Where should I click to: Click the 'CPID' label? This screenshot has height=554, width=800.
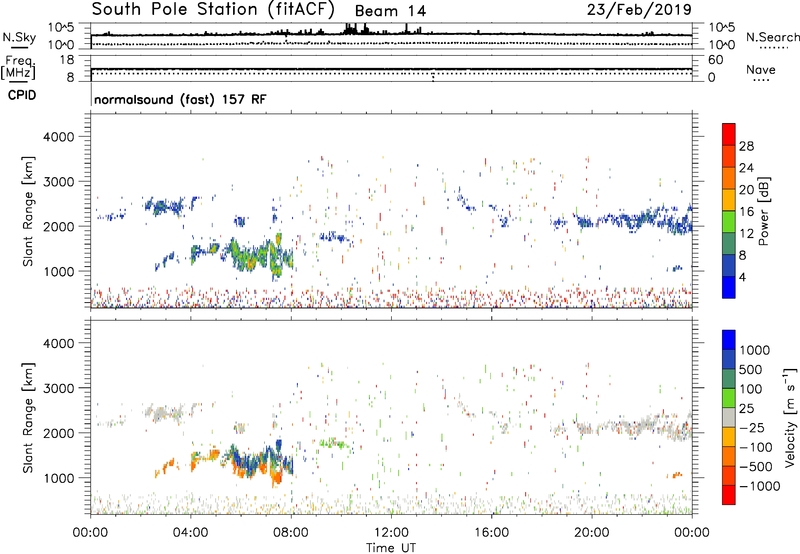[x=22, y=95]
